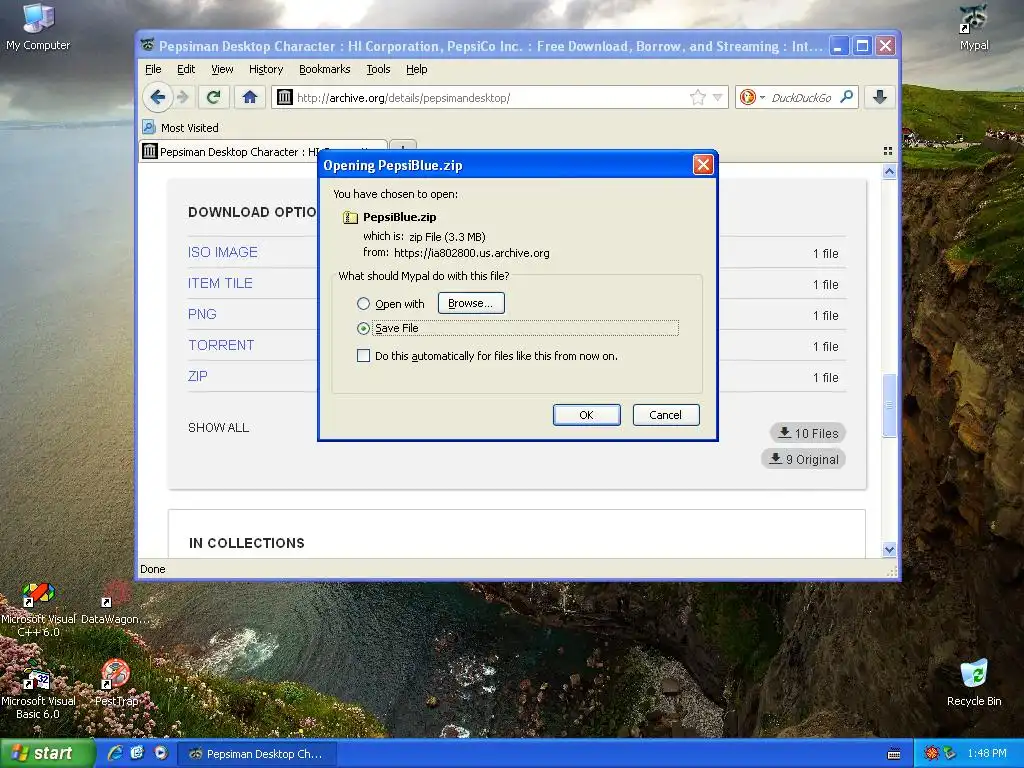Open the Tools menu
1024x768 pixels.
pyautogui.click(x=378, y=69)
